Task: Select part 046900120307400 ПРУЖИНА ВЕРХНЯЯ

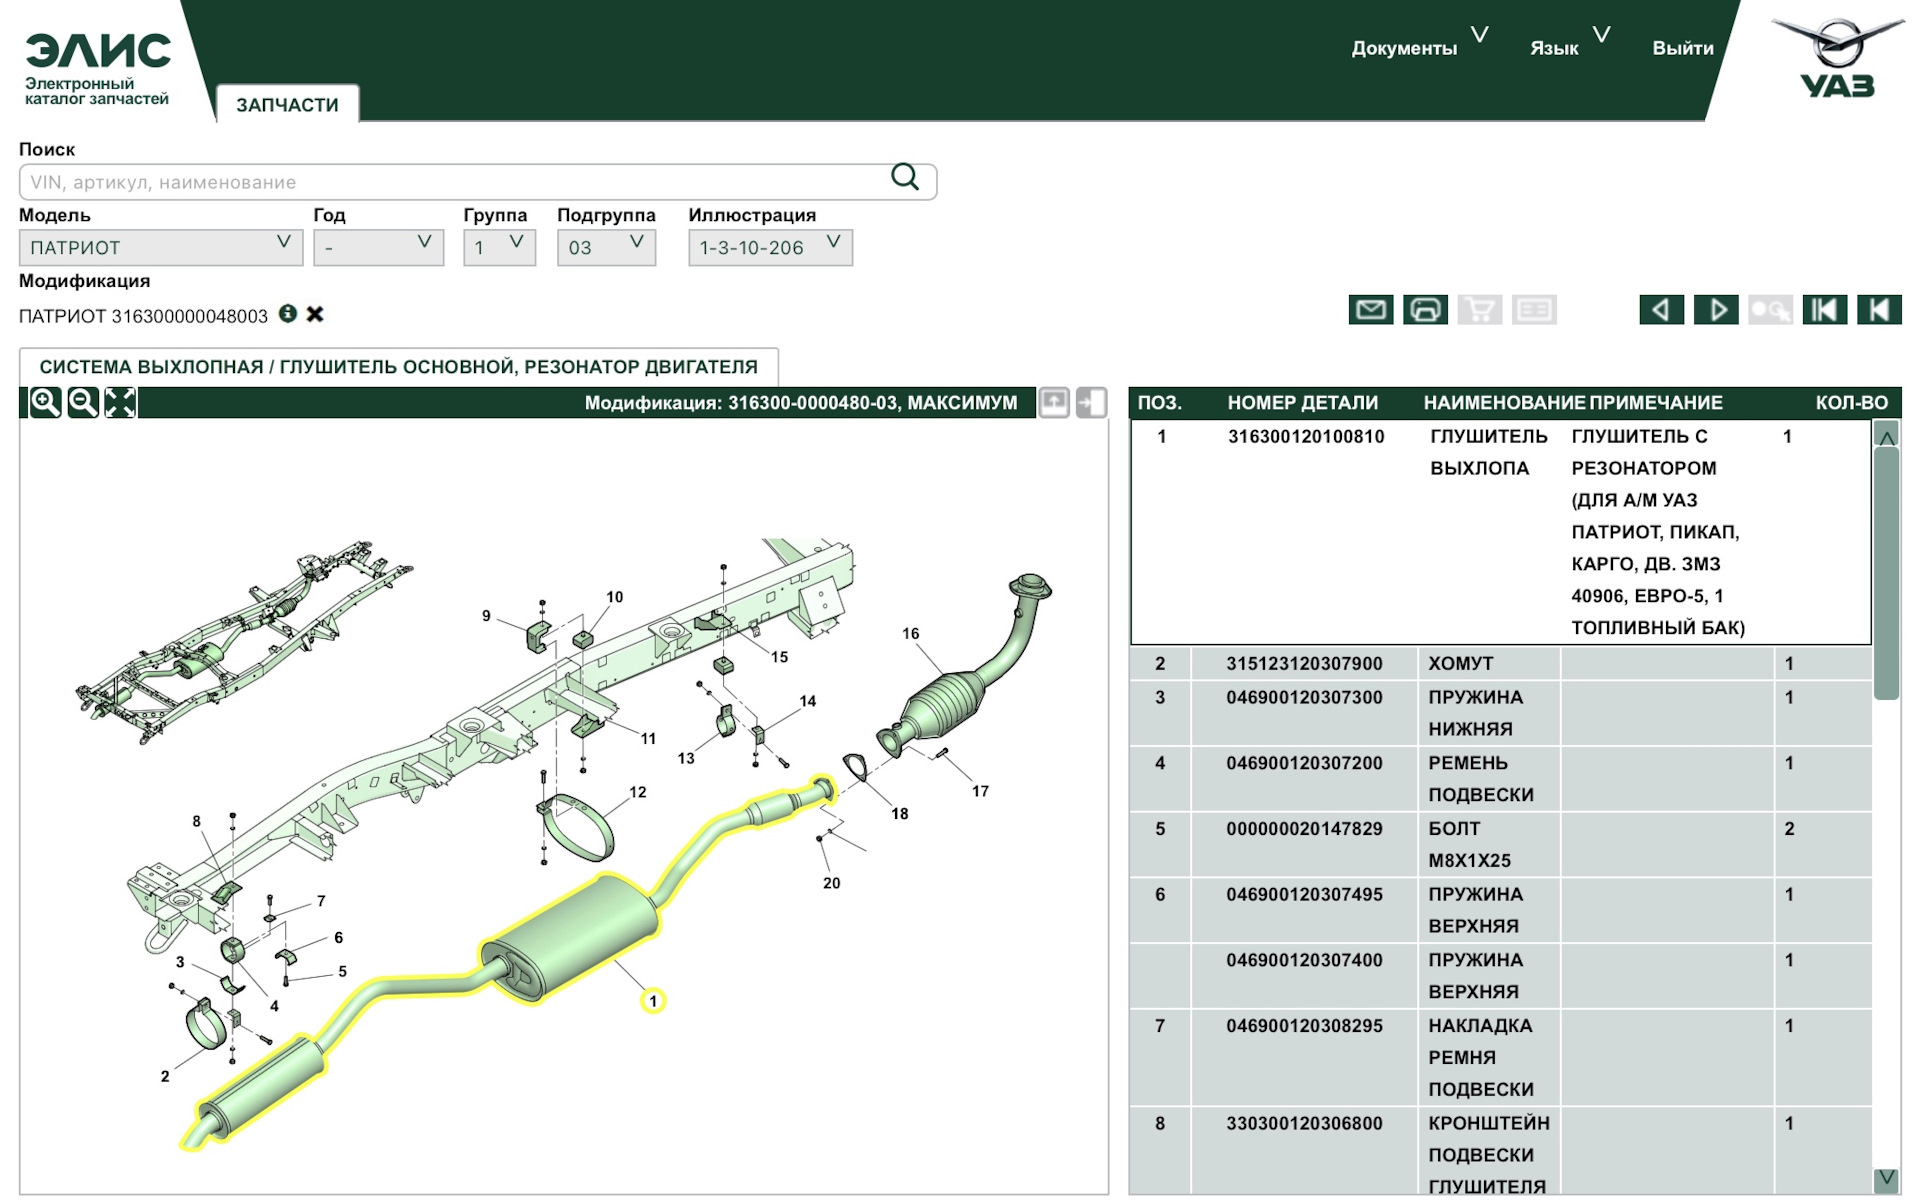Action: 1500,975
